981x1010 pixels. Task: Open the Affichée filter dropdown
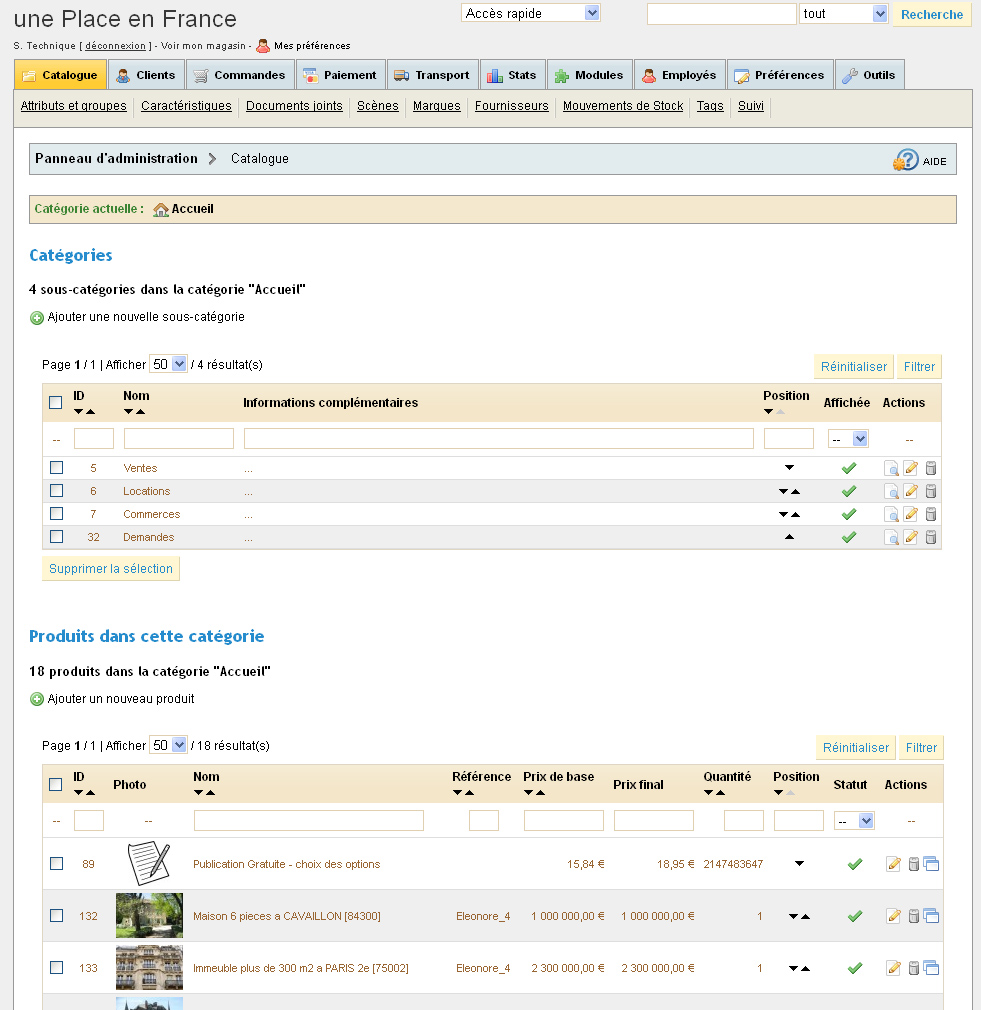848,439
